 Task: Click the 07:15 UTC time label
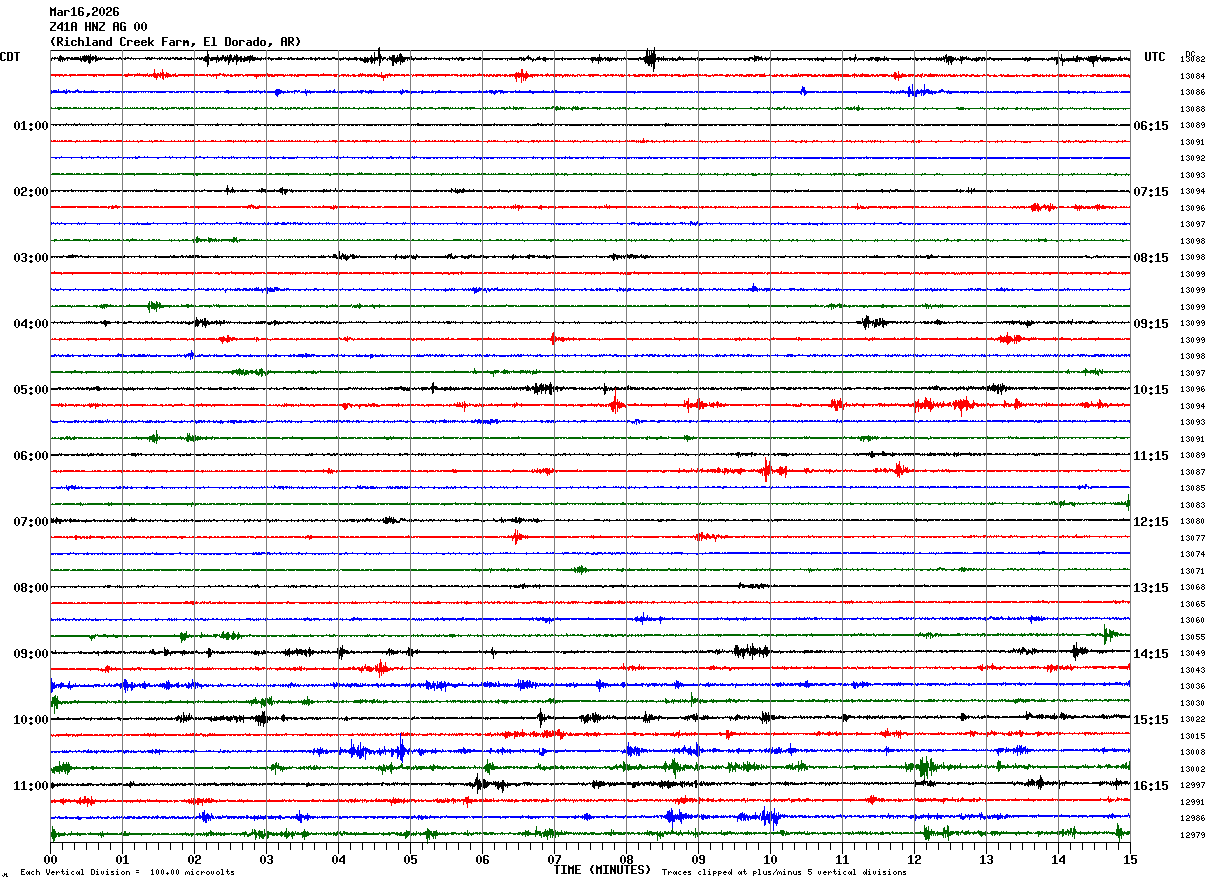click(1151, 192)
